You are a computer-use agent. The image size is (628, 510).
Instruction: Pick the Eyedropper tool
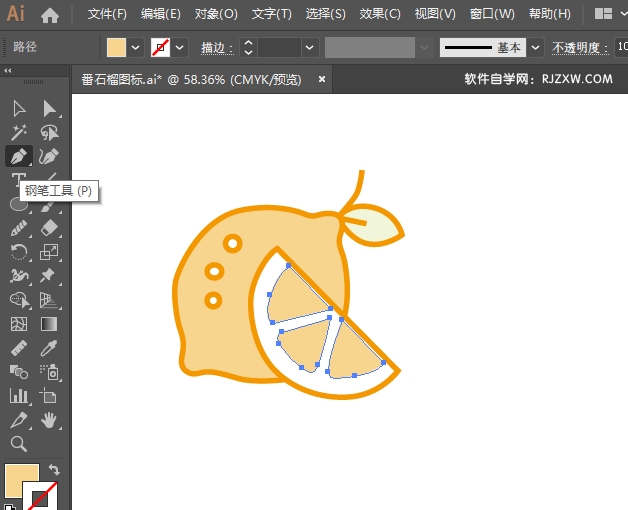pos(49,348)
